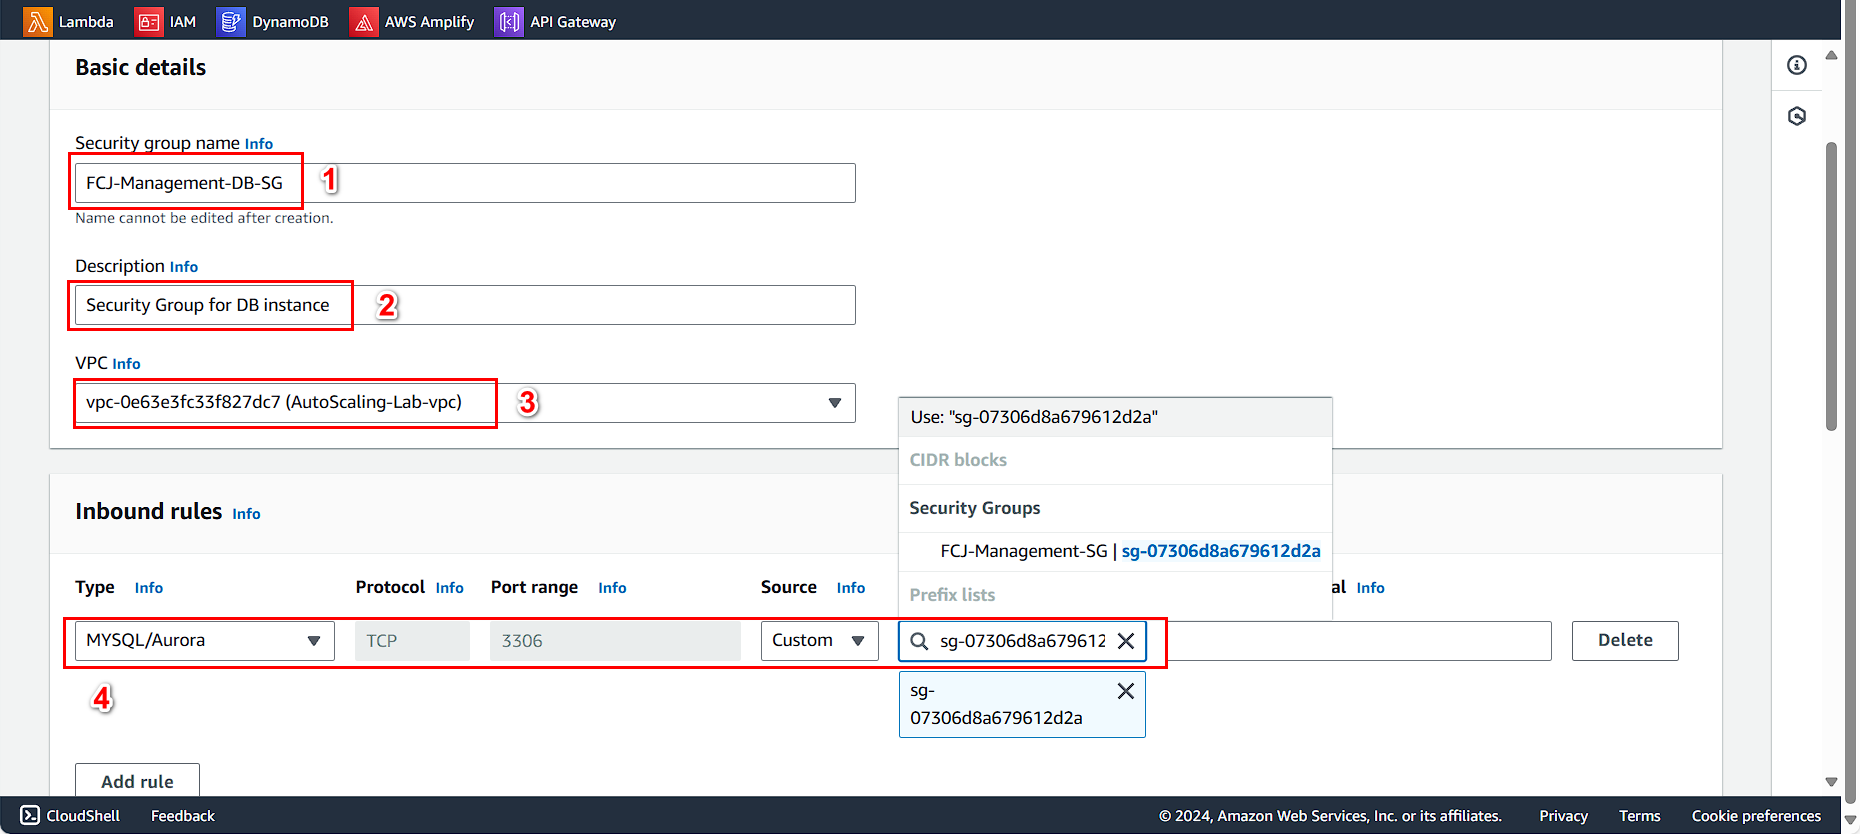Open the DynamoDB service shortcut icon
The image size is (1860, 834).
pos(230,21)
